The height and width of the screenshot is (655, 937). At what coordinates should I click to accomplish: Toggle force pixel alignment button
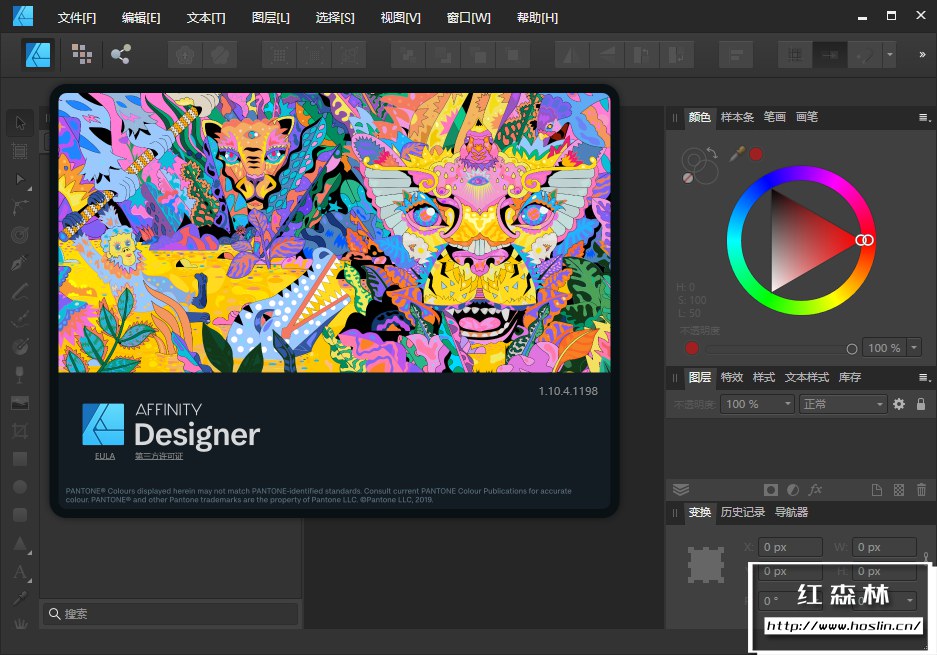point(795,56)
